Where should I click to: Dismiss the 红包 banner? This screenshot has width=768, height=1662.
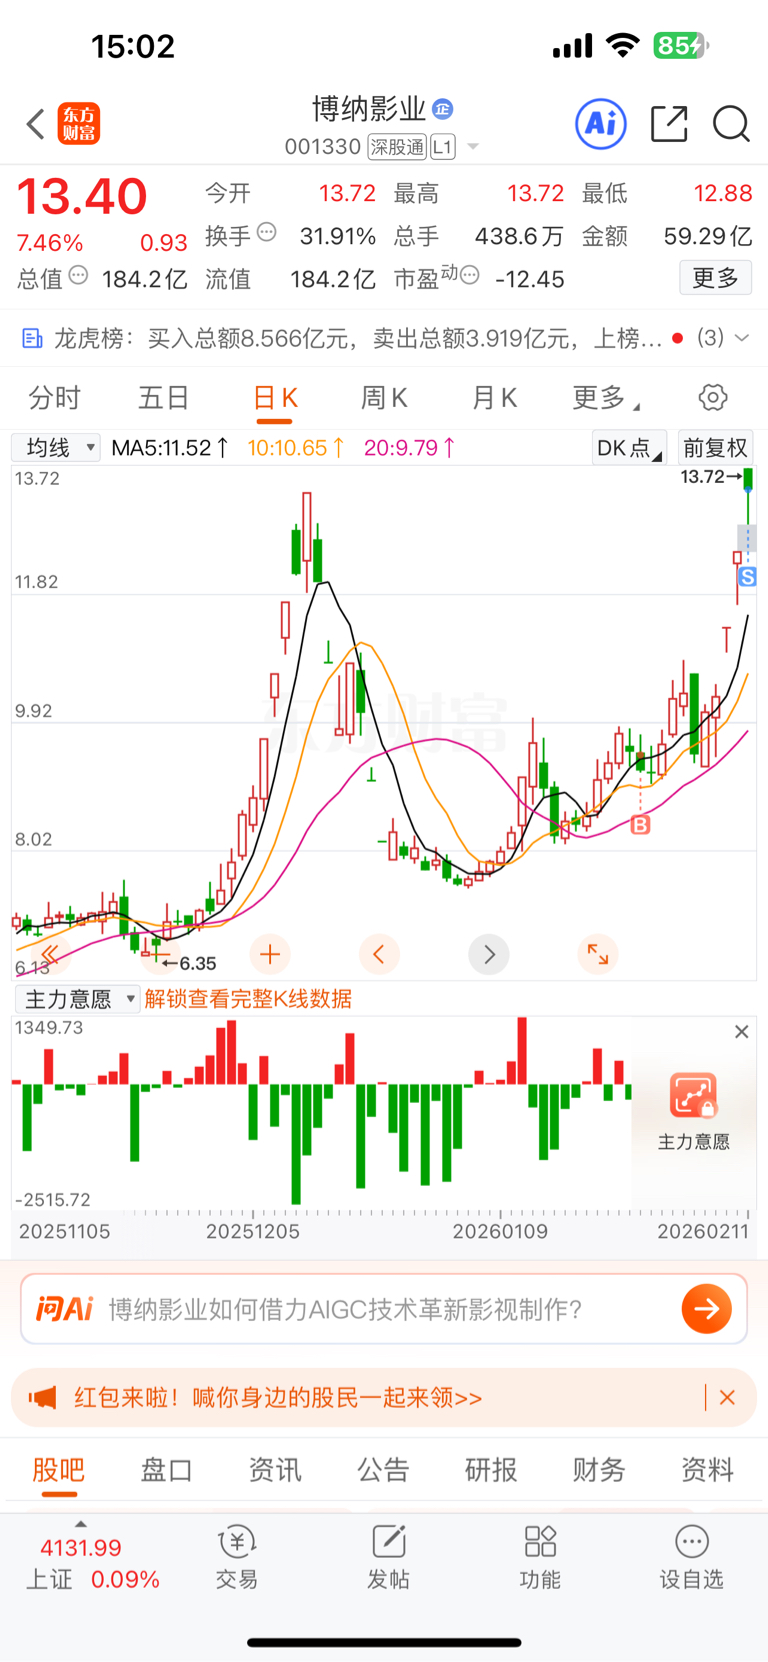click(728, 1397)
